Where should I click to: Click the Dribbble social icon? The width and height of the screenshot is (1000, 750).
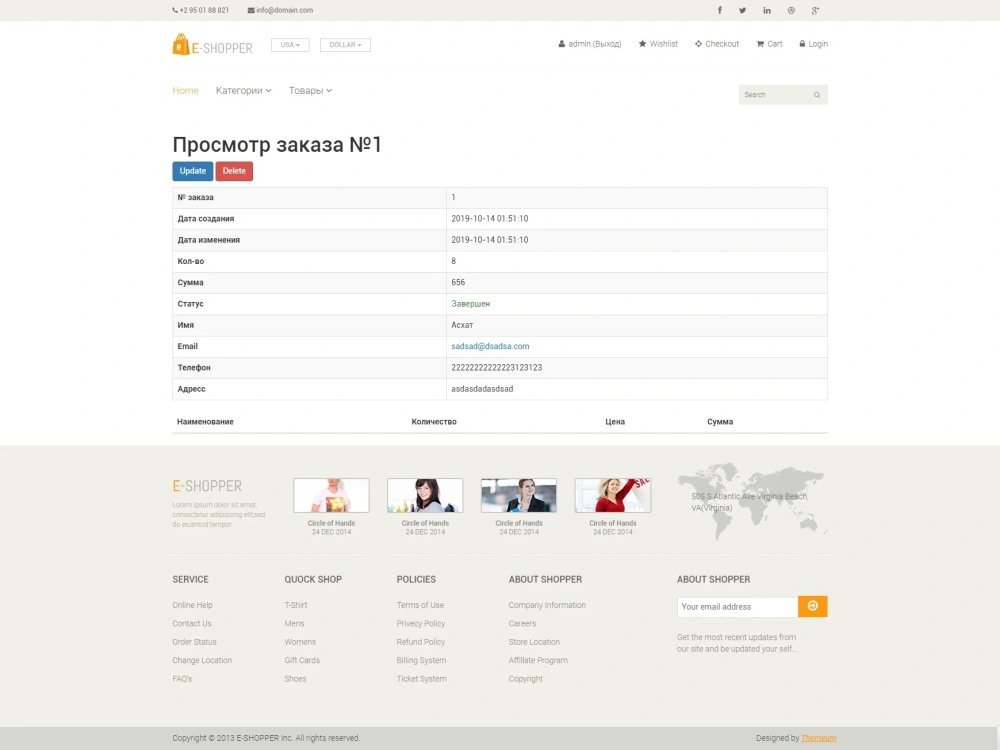pos(791,10)
